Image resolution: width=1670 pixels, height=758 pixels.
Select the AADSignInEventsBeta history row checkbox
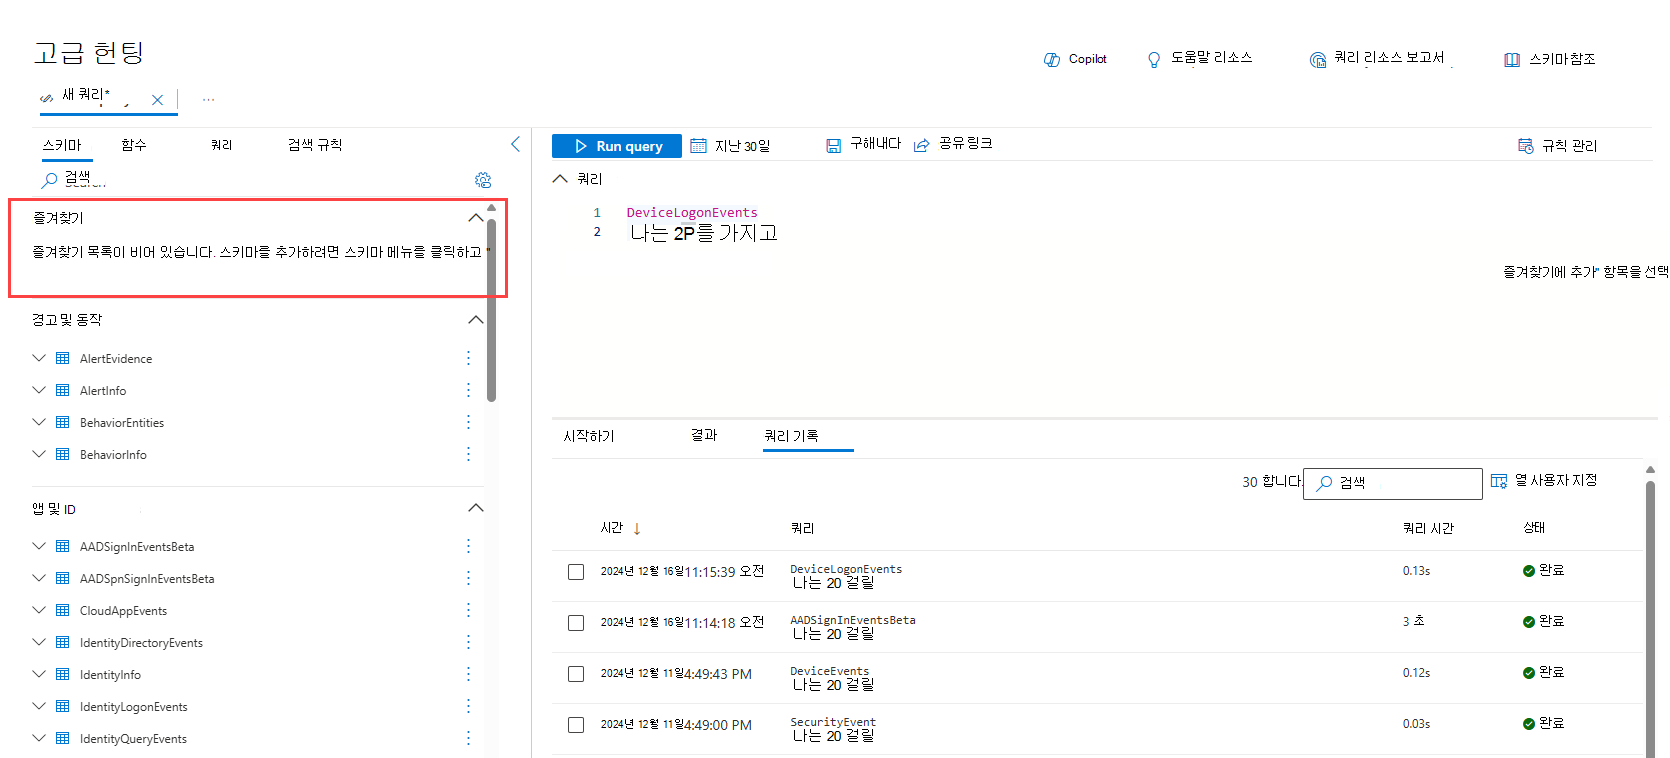coord(576,623)
